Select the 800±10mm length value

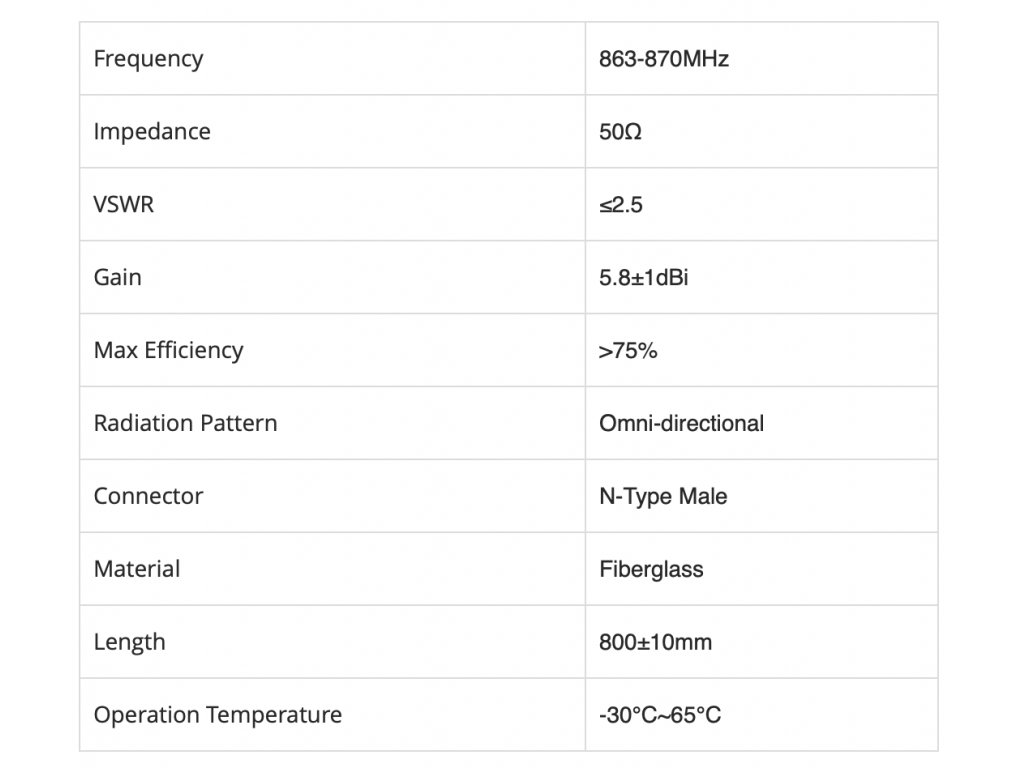pos(656,642)
